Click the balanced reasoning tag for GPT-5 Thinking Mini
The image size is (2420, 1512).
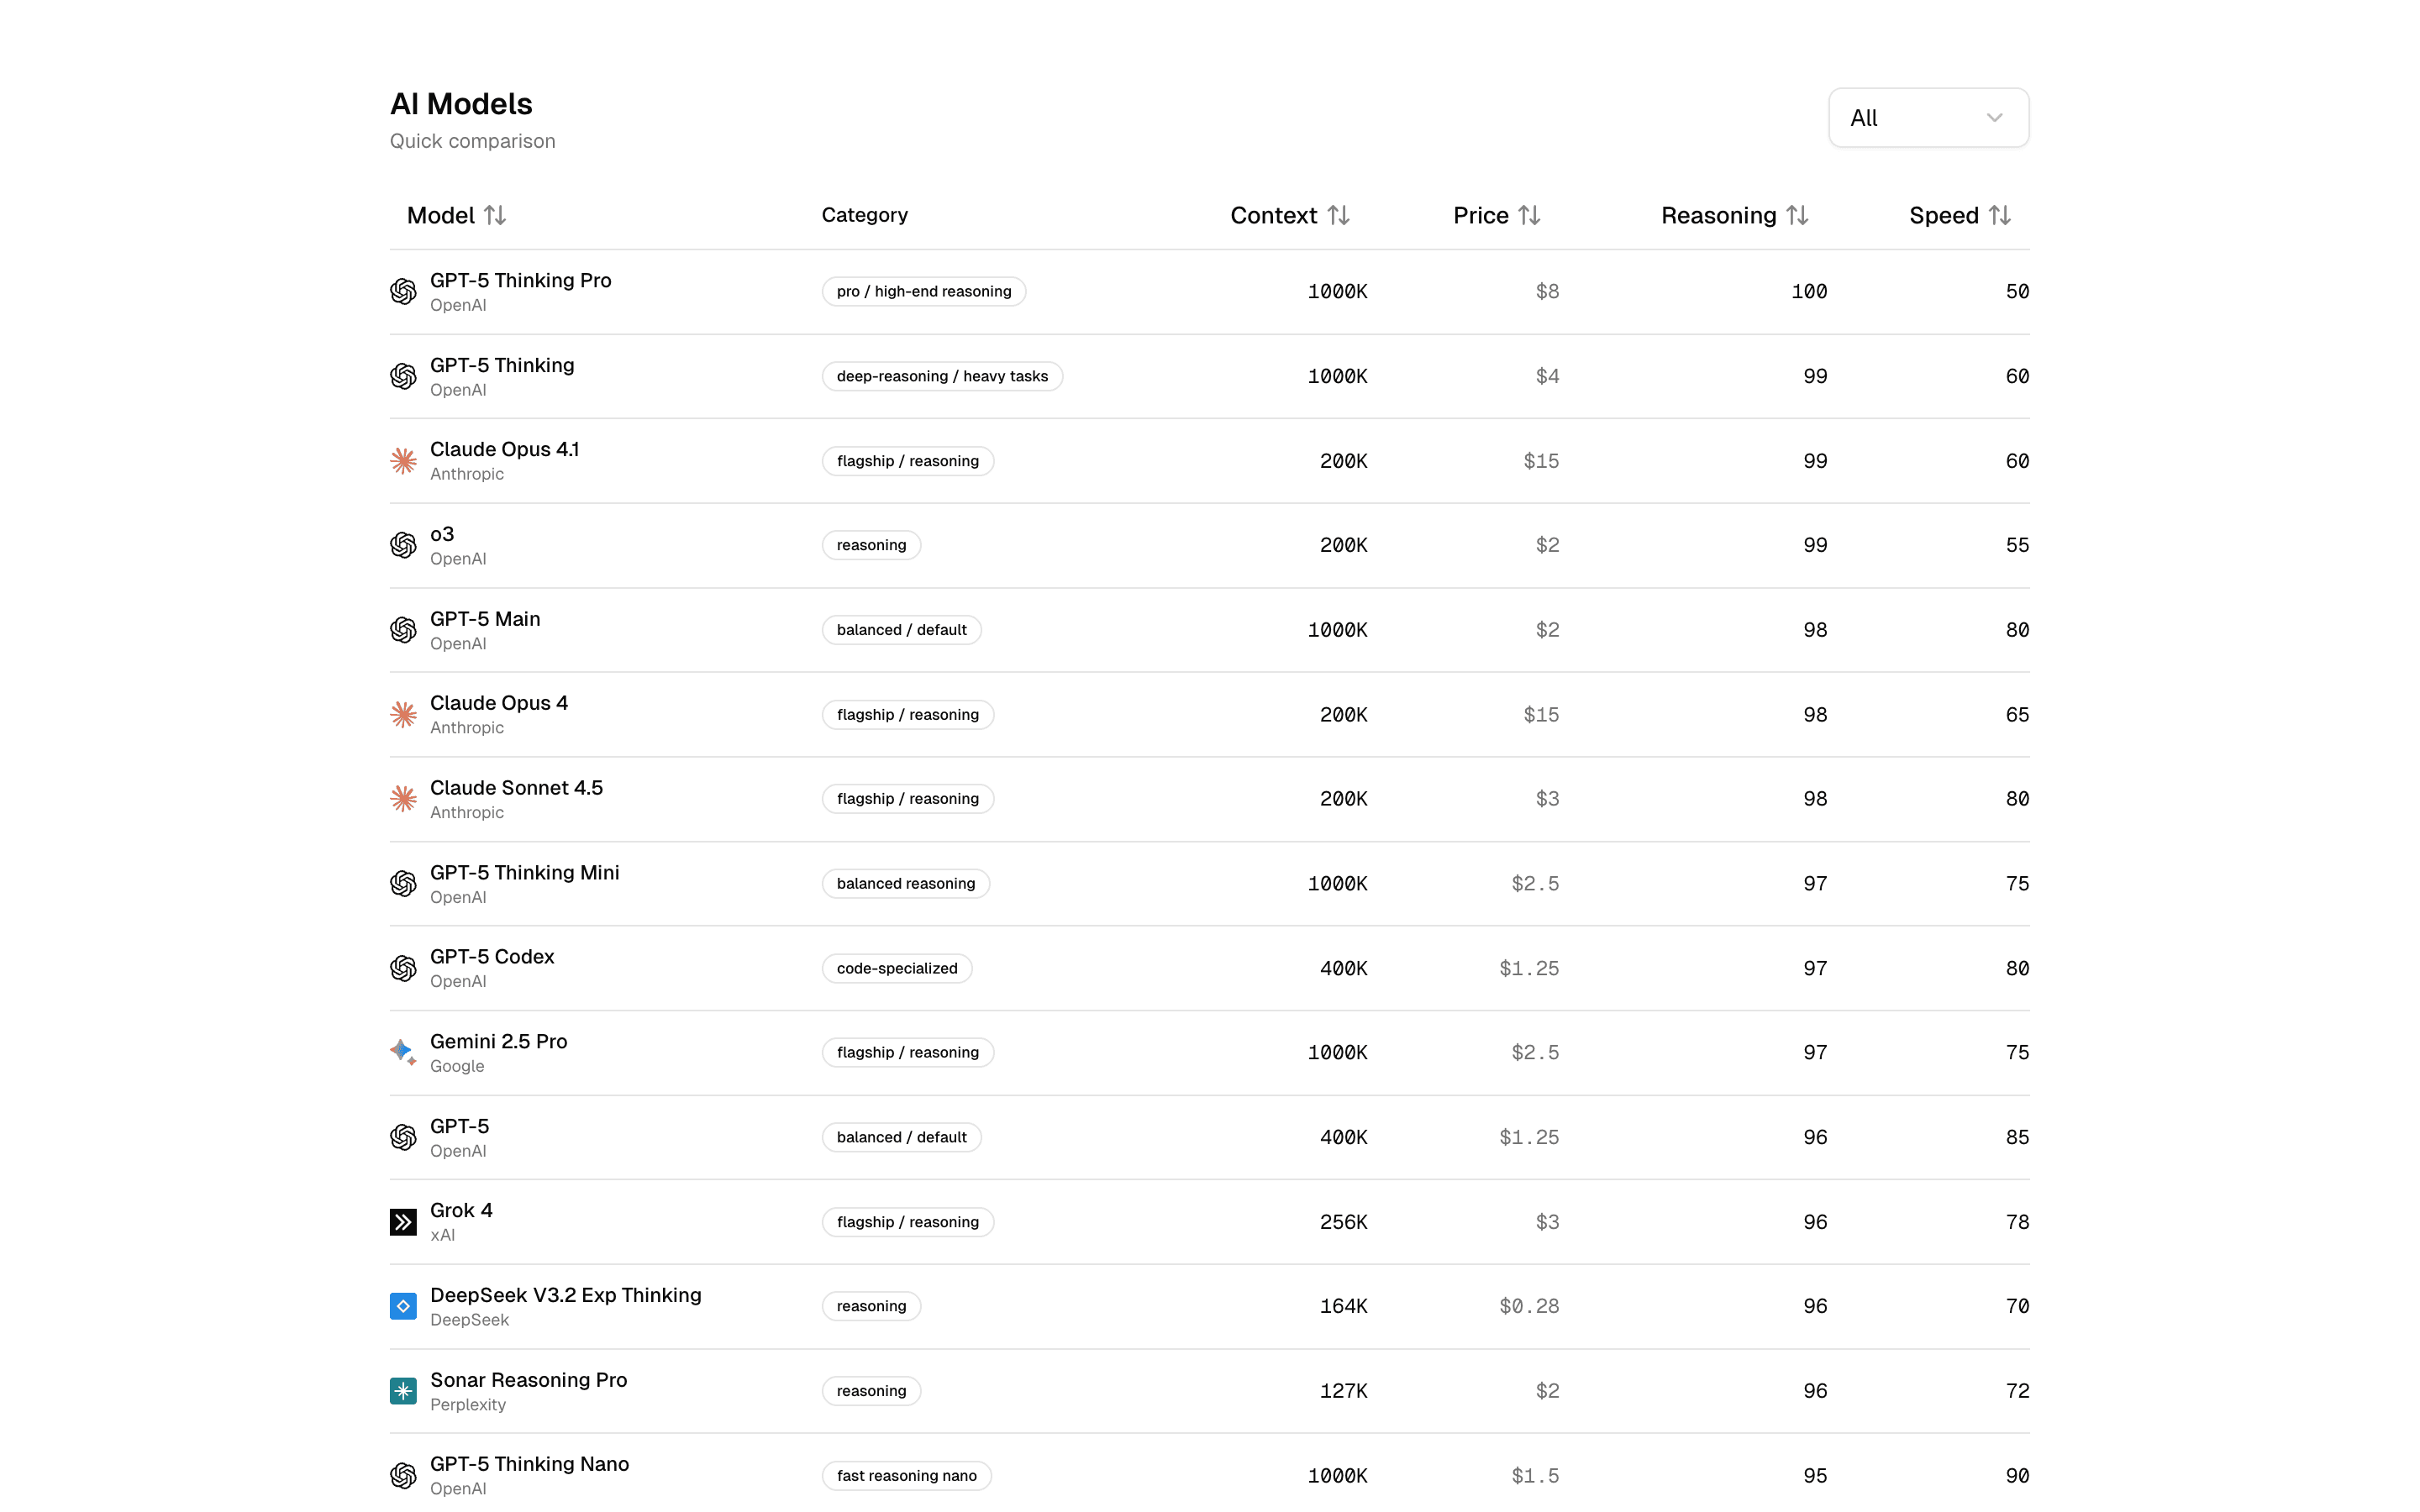[x=905, y=883]
